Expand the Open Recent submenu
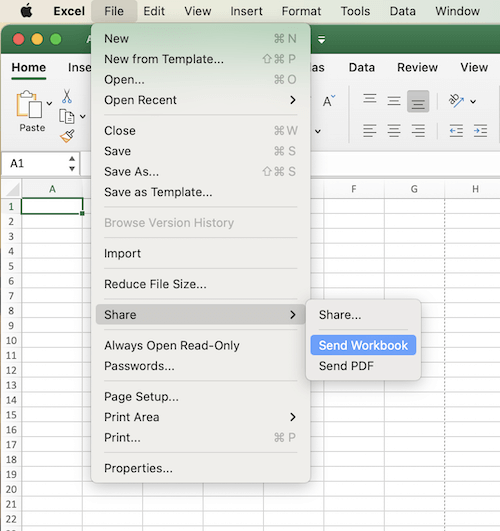This screenshot has height=531, width=500. coord(200,100)
